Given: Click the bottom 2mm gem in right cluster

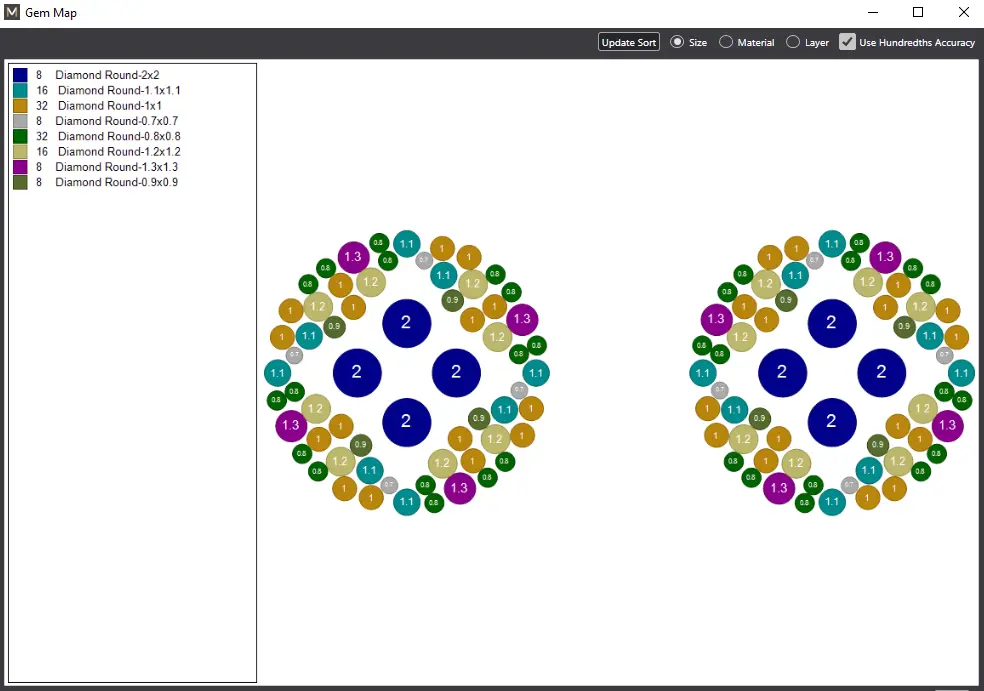Looking at the screenshot, I should (832, 422).
